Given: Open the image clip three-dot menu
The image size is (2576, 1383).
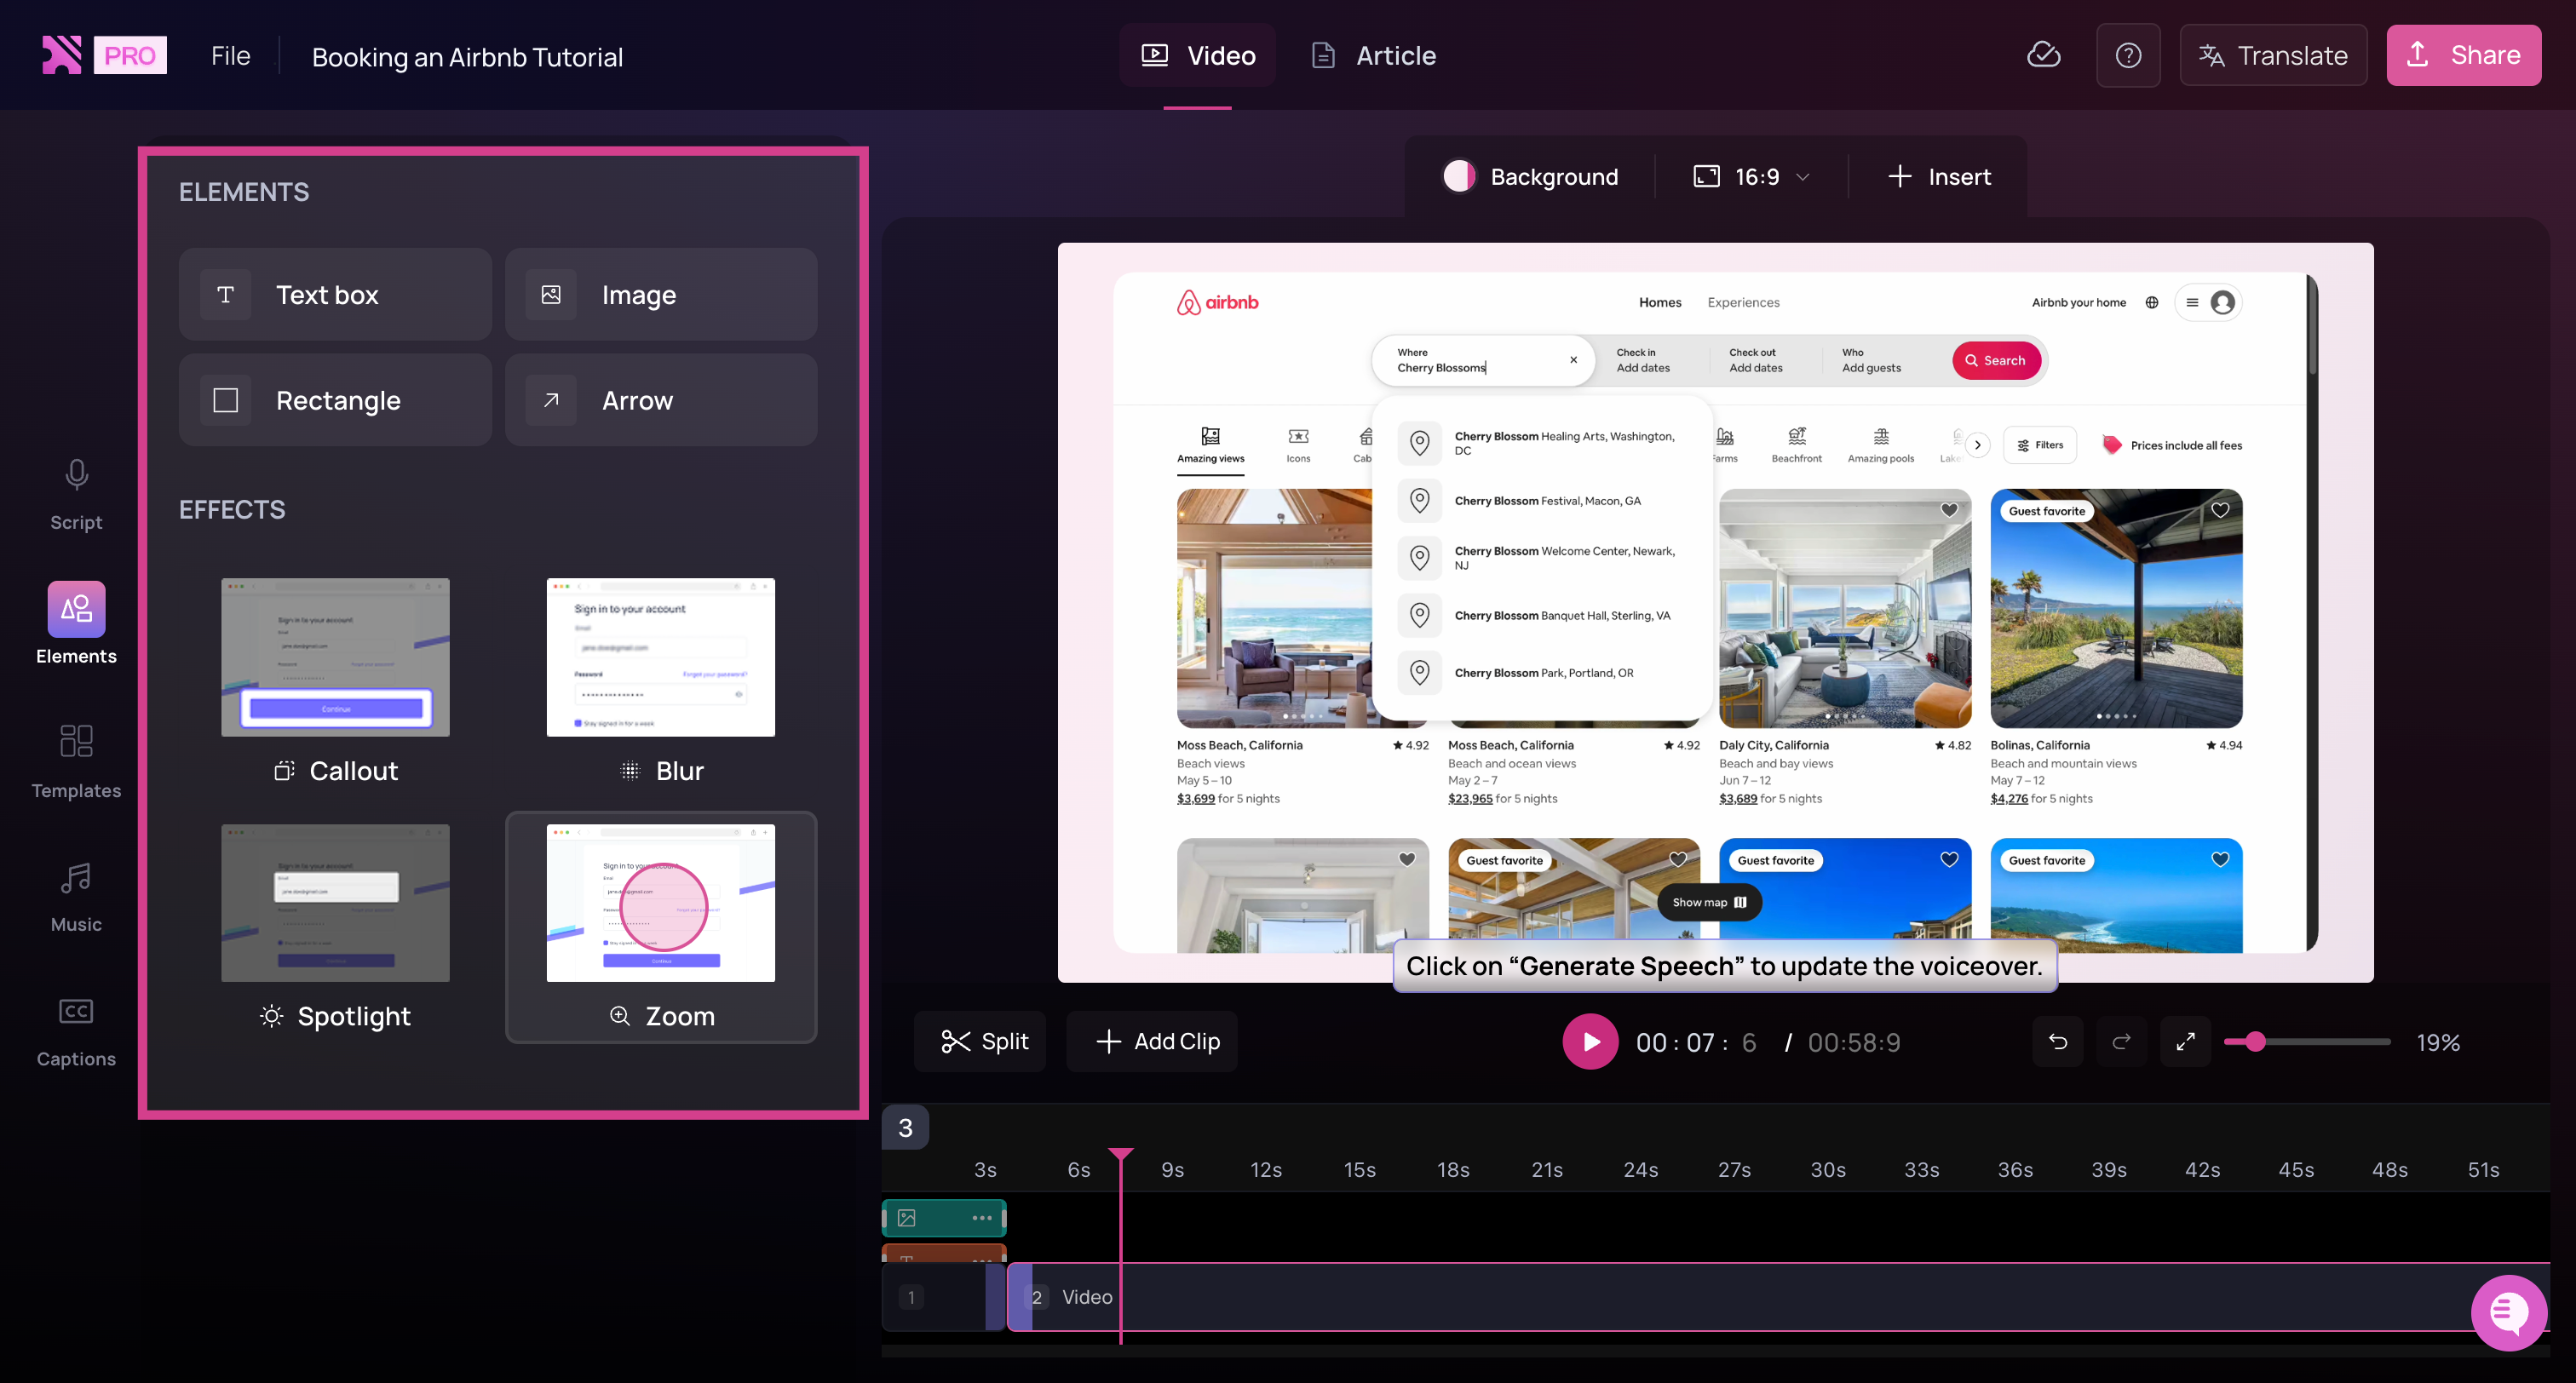Looking at the screenshot, I should point(981,1218).
